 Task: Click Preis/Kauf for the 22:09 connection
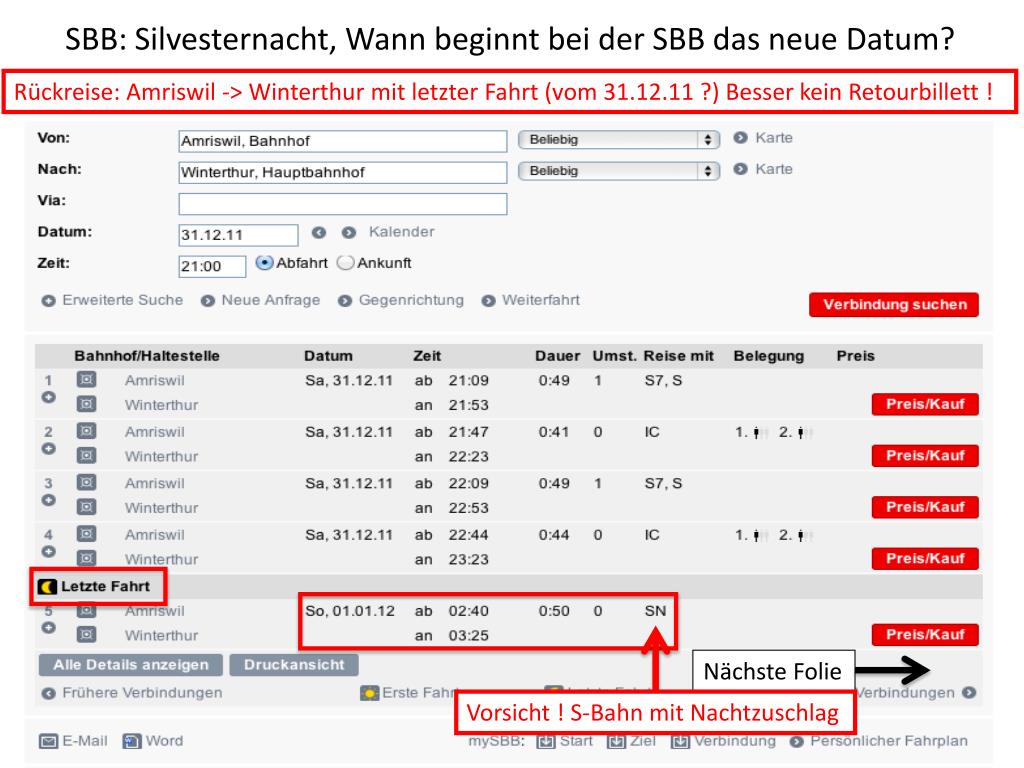point(925,507)
